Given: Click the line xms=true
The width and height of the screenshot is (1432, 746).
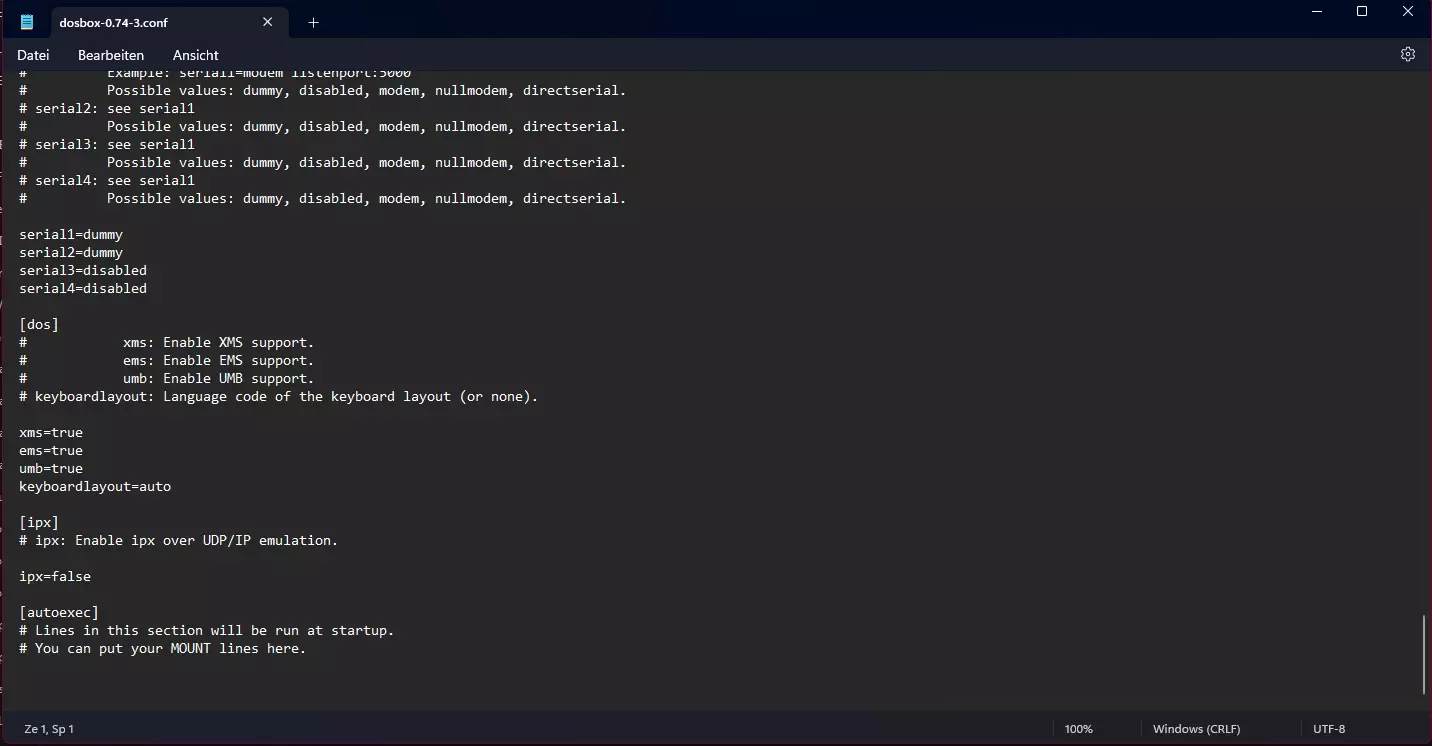Looking at the screenshot, I should [51, 432].
